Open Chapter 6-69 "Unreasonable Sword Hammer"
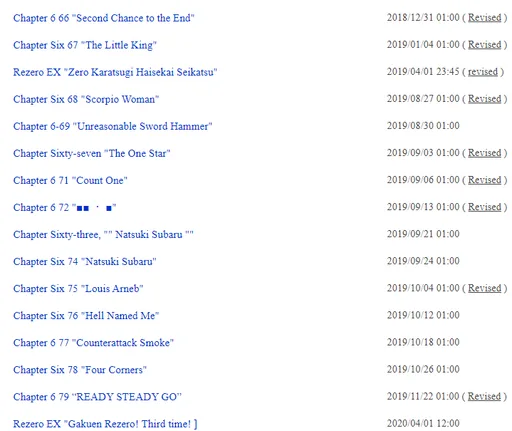Viewport: 512px width, 431px height. pos(113,126)
